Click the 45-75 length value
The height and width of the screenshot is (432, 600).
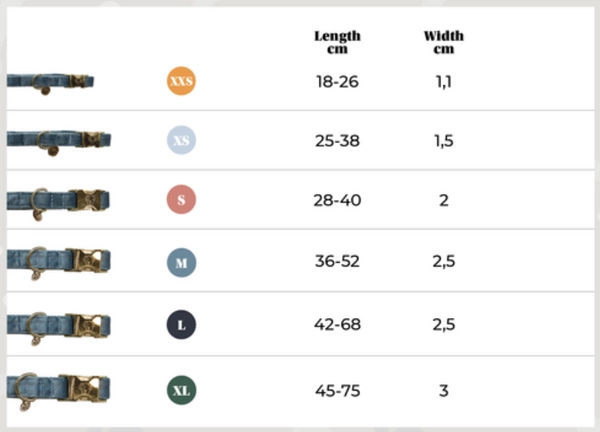337,389
